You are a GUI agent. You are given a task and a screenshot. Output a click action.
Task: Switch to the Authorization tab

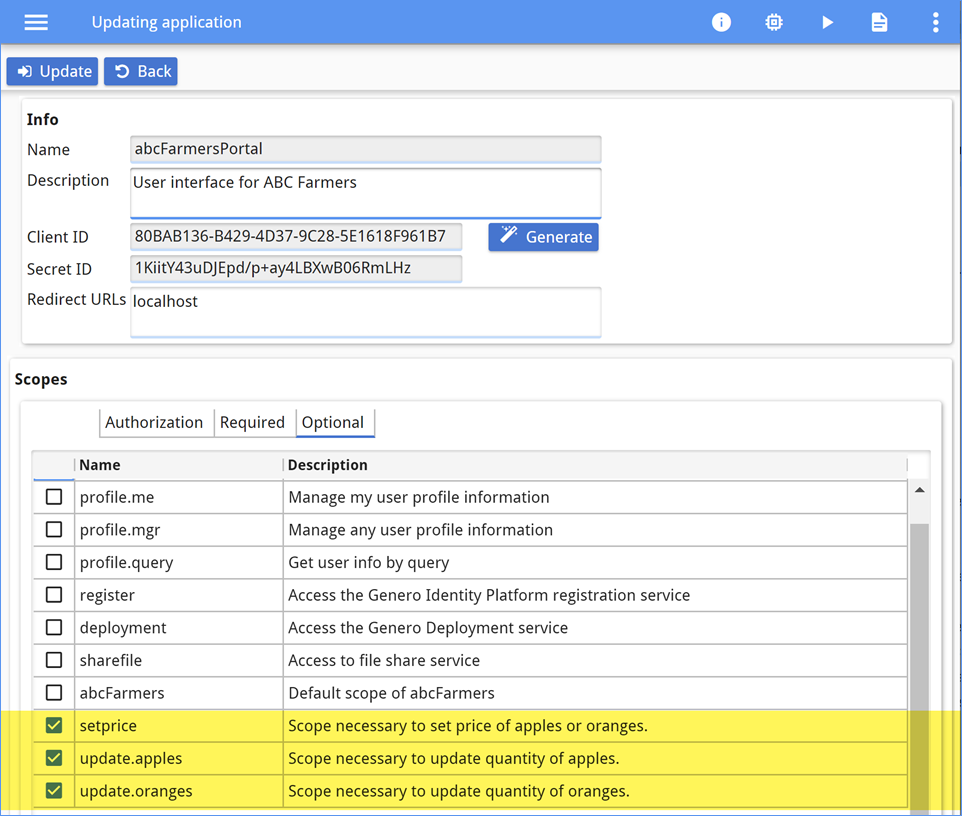coord(154,422)
